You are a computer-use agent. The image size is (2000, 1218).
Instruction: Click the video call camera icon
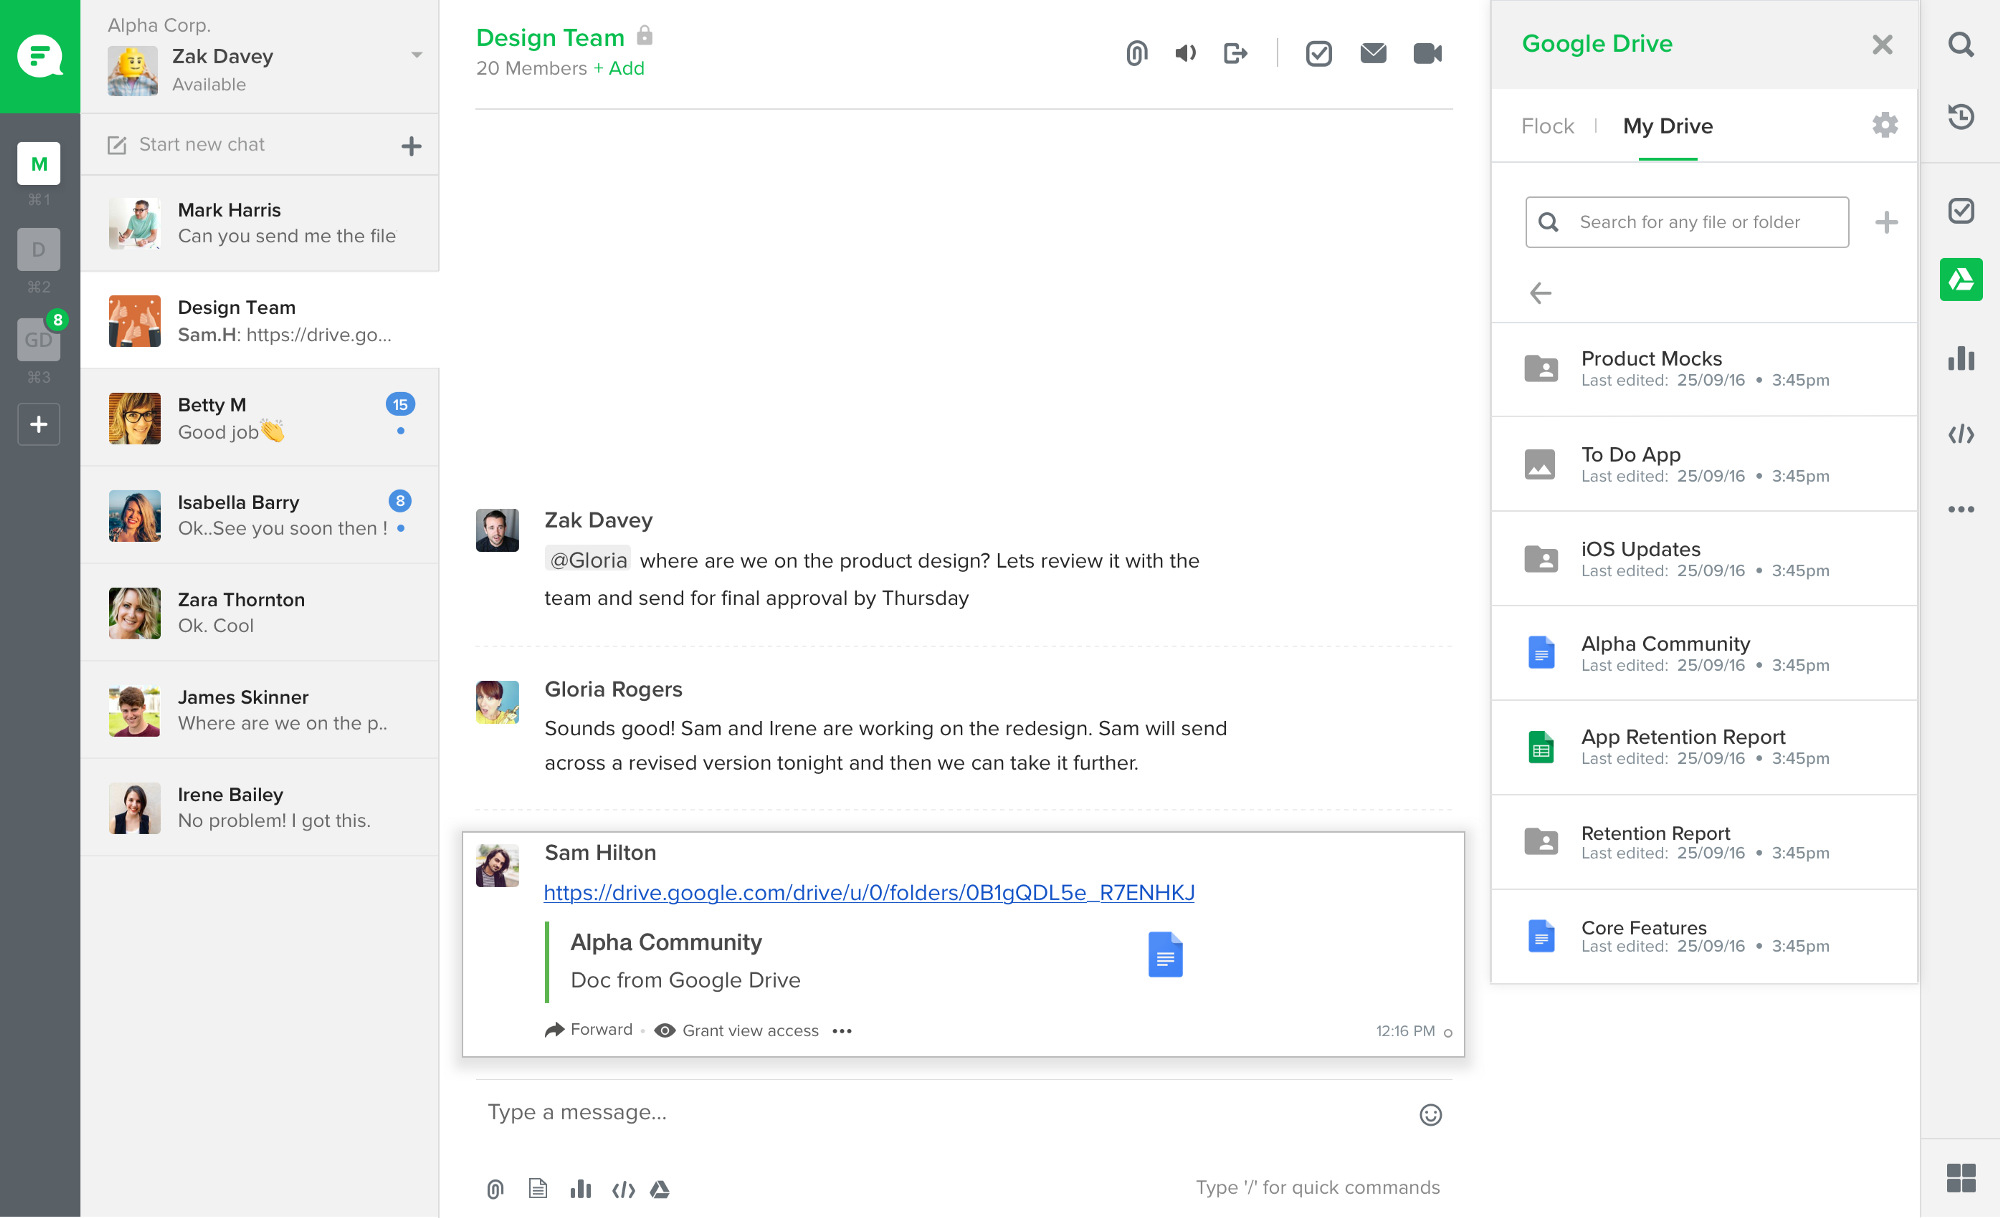coord(1427,53)
